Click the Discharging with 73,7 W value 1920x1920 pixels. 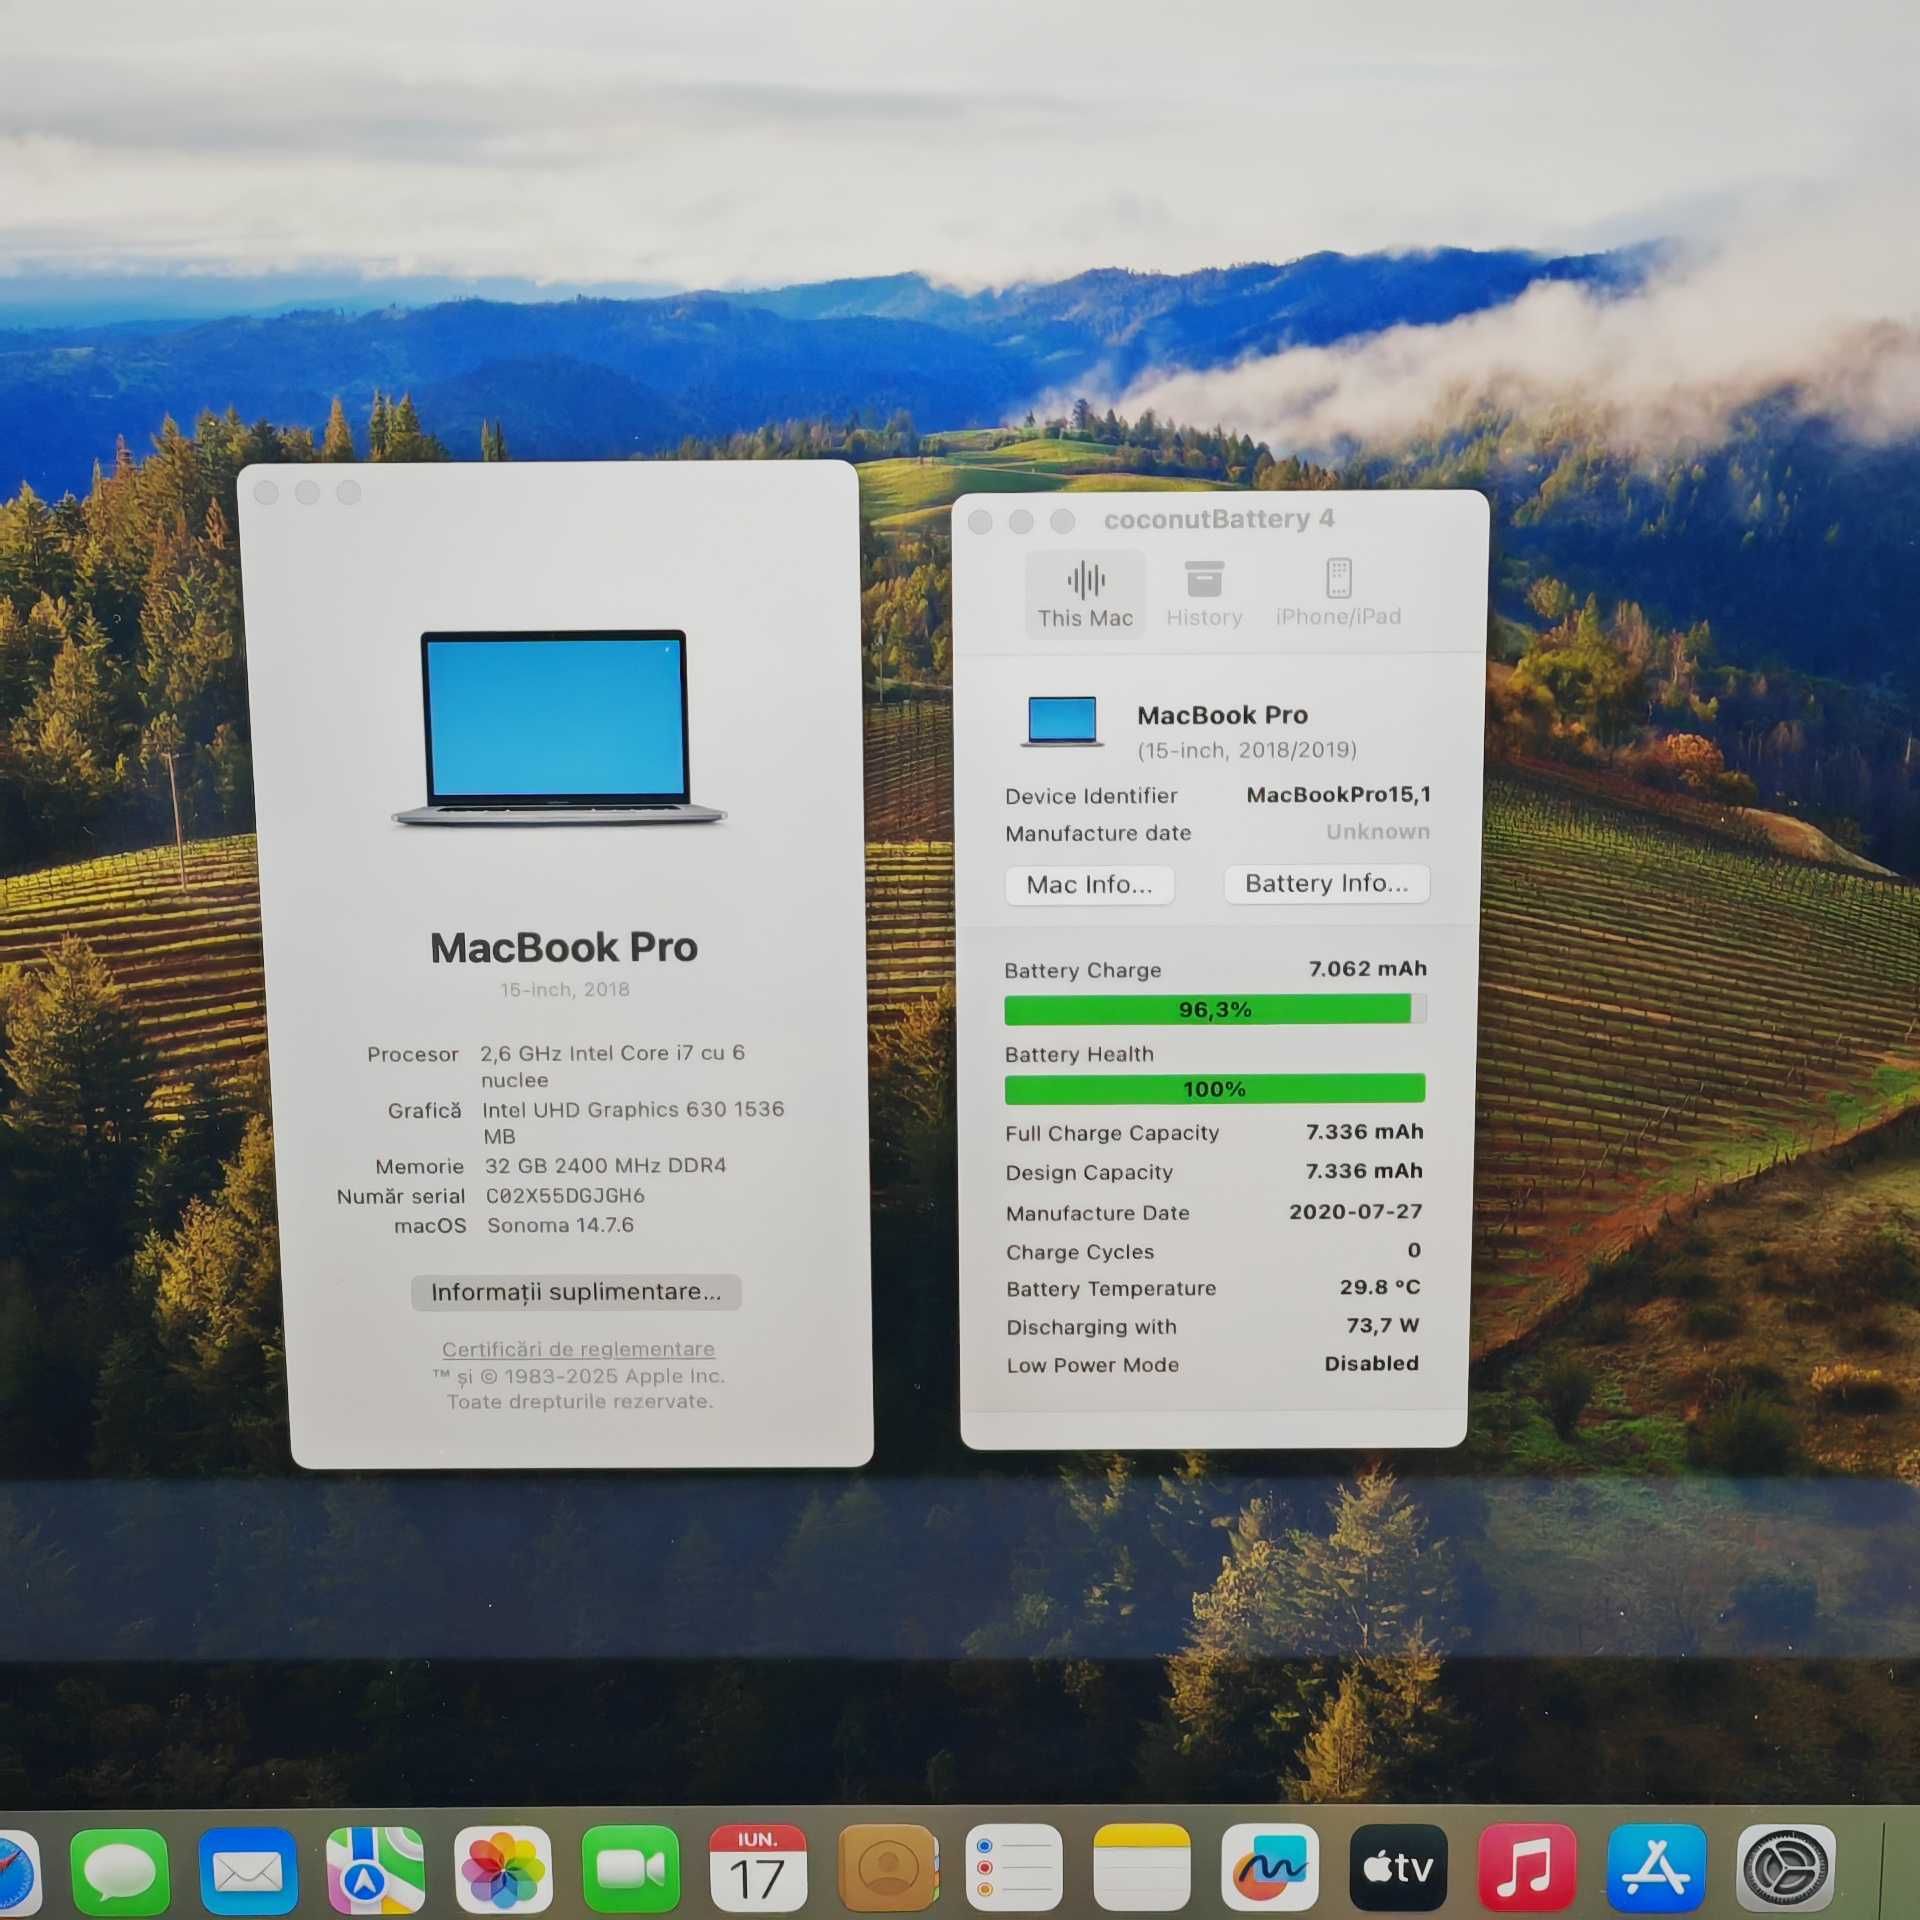[x=1382, y=1326]
